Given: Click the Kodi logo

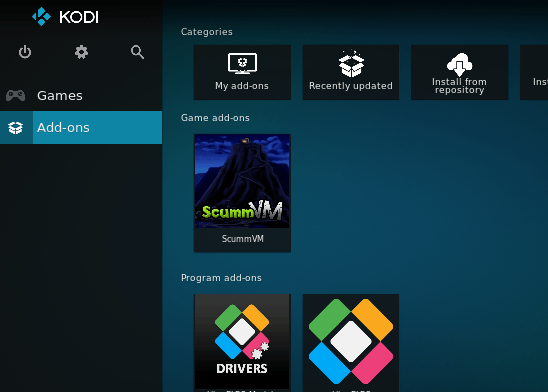Looking at the screenshot, I should tap(65, 16).
